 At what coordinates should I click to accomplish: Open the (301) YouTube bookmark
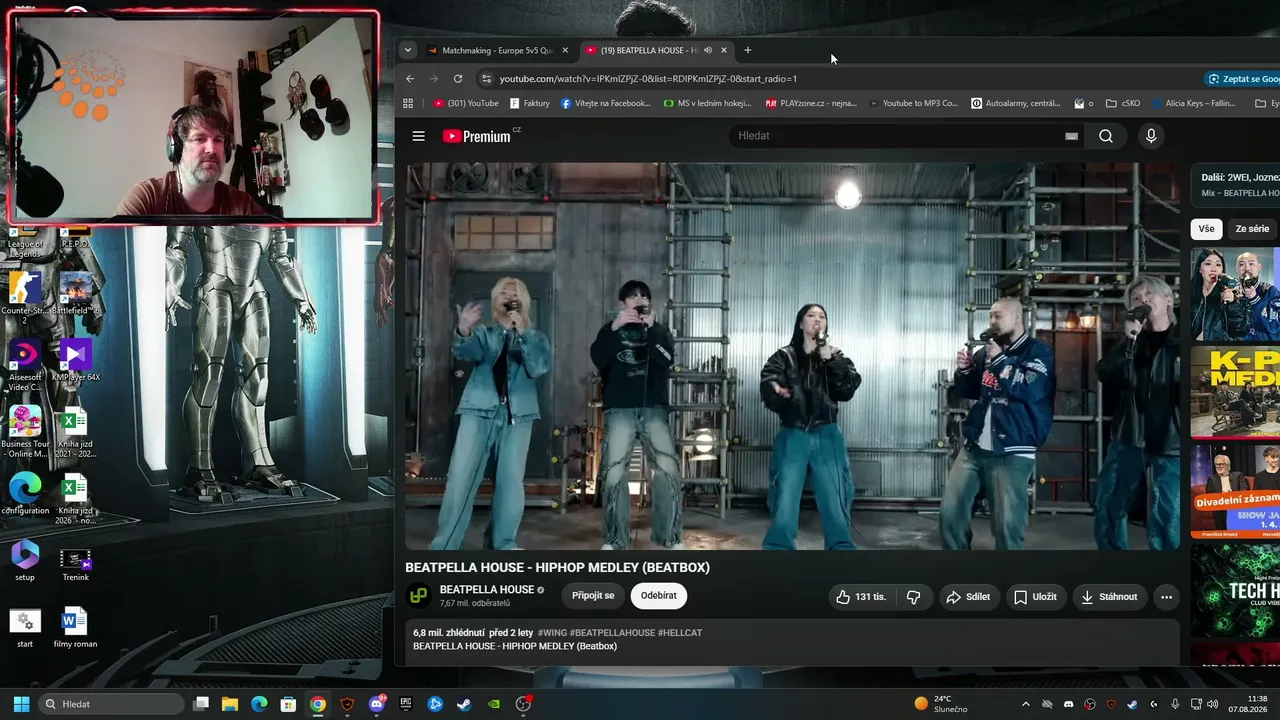(466, 103)
